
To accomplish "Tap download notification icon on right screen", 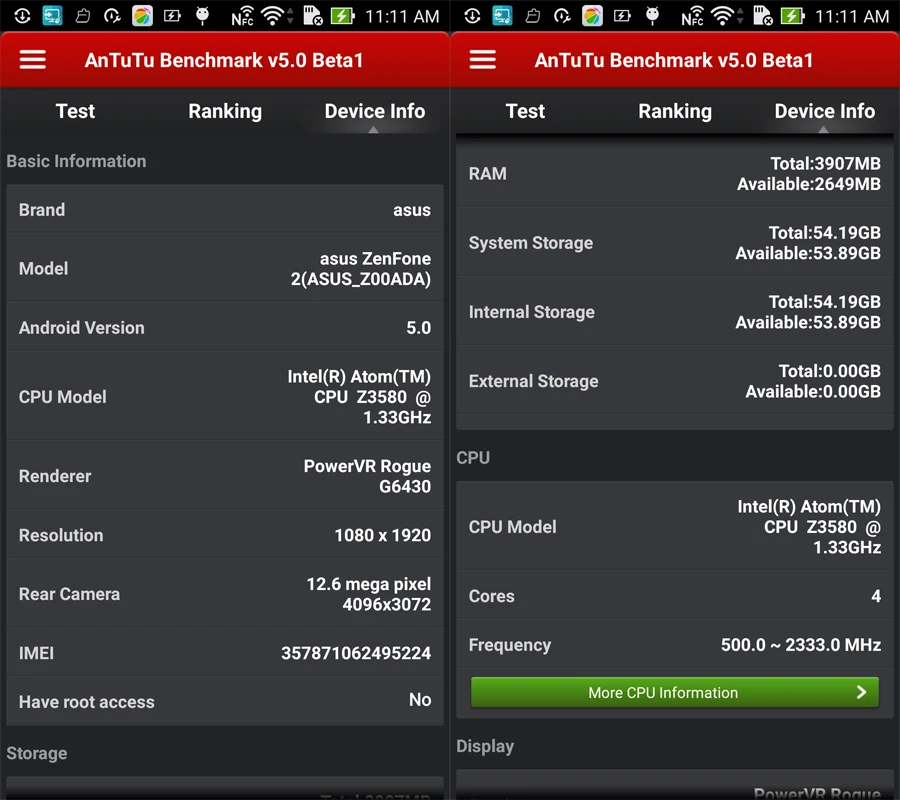I will pyautogui.click(x=472, y=16).
